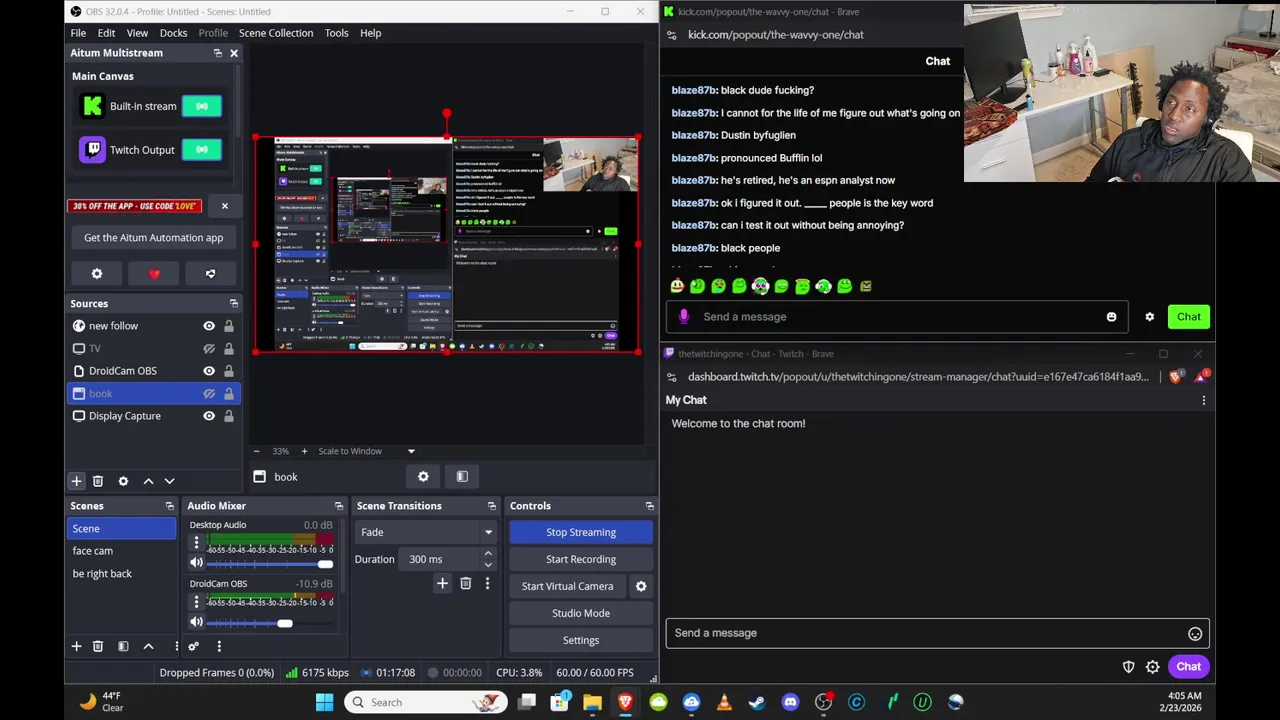1280x720 pixels.
Task: Open the transition three-dot properties menu
Action: pos(487,584)
